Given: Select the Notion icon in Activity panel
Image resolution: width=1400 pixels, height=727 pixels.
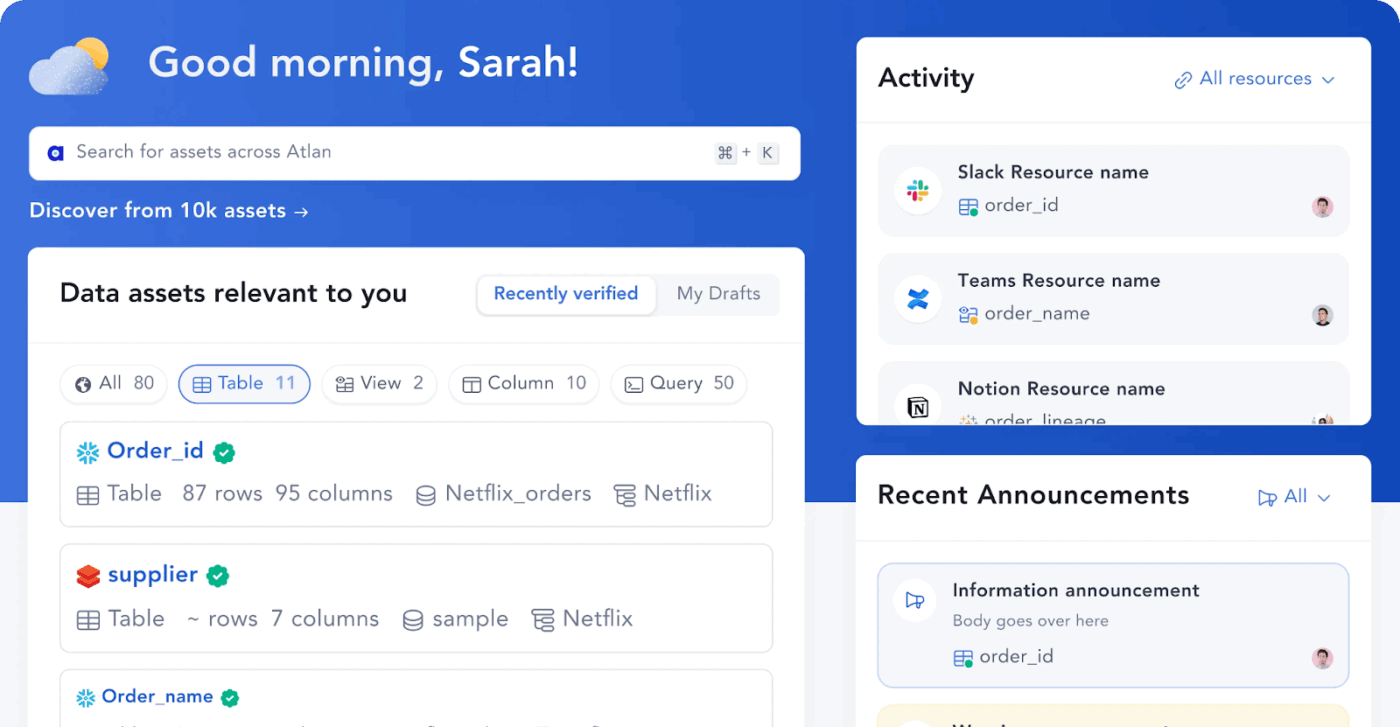Looking at the screenshot, I should click(x=917, y=406).
